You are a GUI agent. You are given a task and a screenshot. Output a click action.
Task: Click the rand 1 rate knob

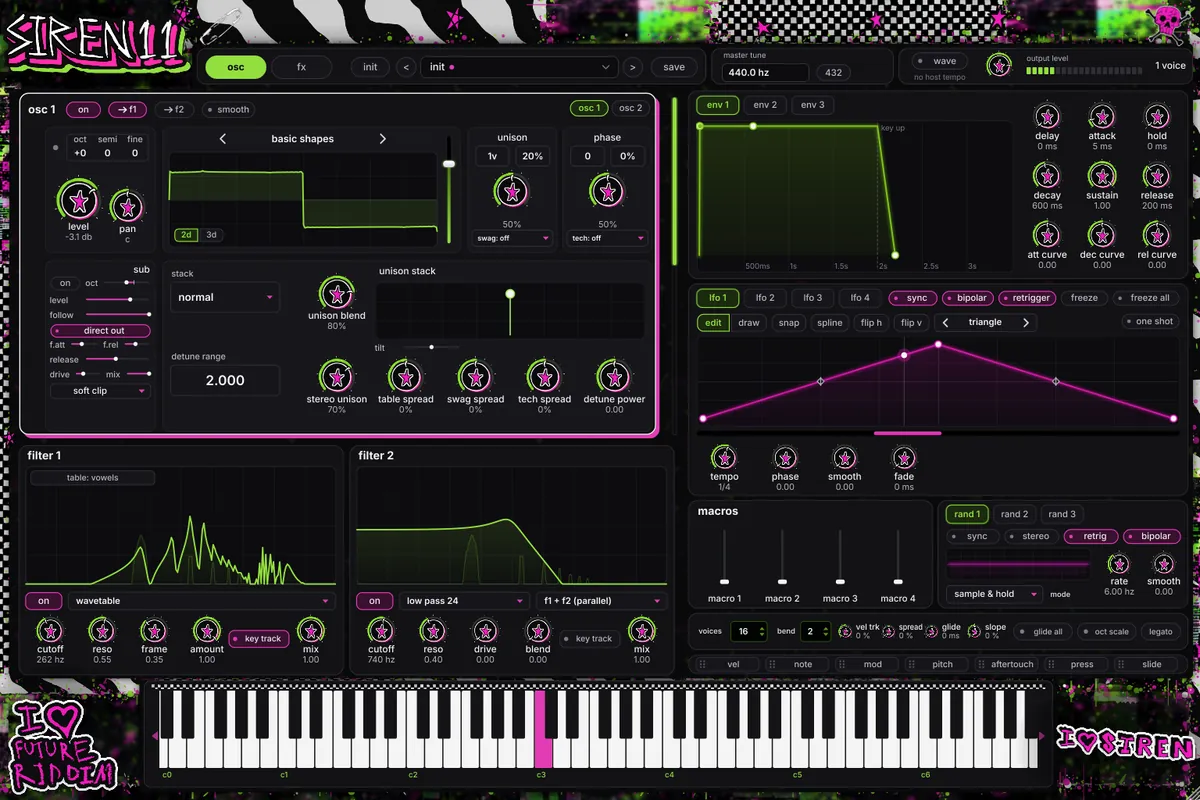coord(1119,565)
